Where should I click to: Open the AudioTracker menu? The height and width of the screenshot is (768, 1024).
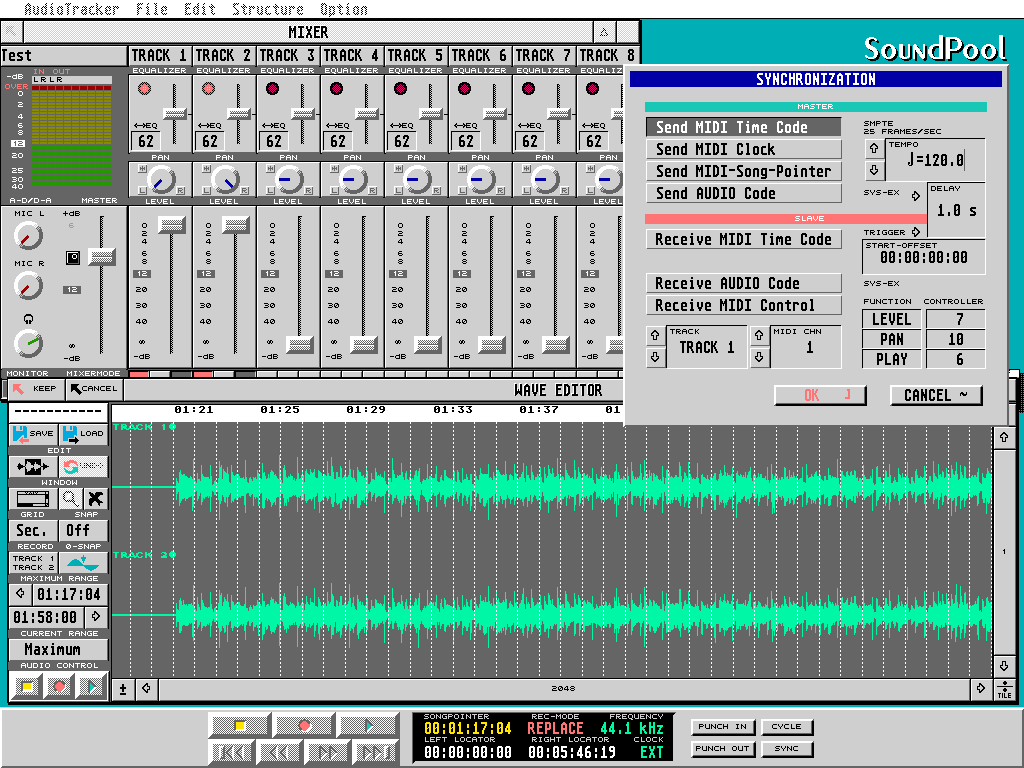72,9
